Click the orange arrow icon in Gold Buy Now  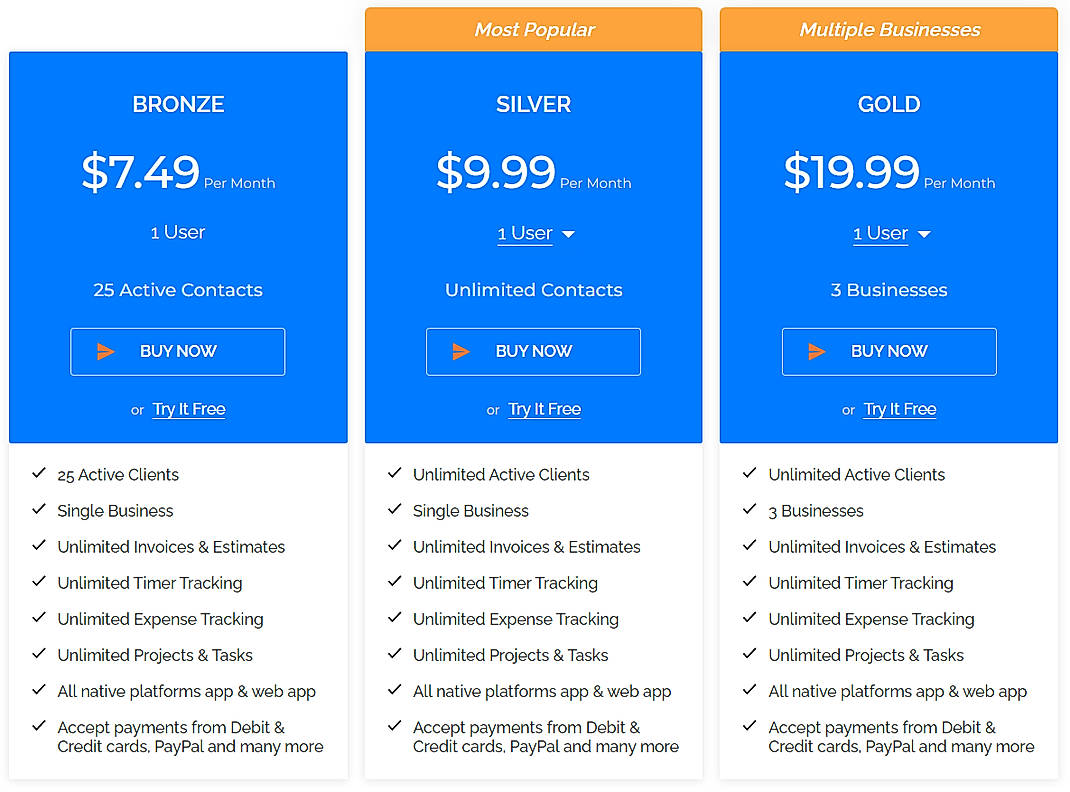pos(815,351)
